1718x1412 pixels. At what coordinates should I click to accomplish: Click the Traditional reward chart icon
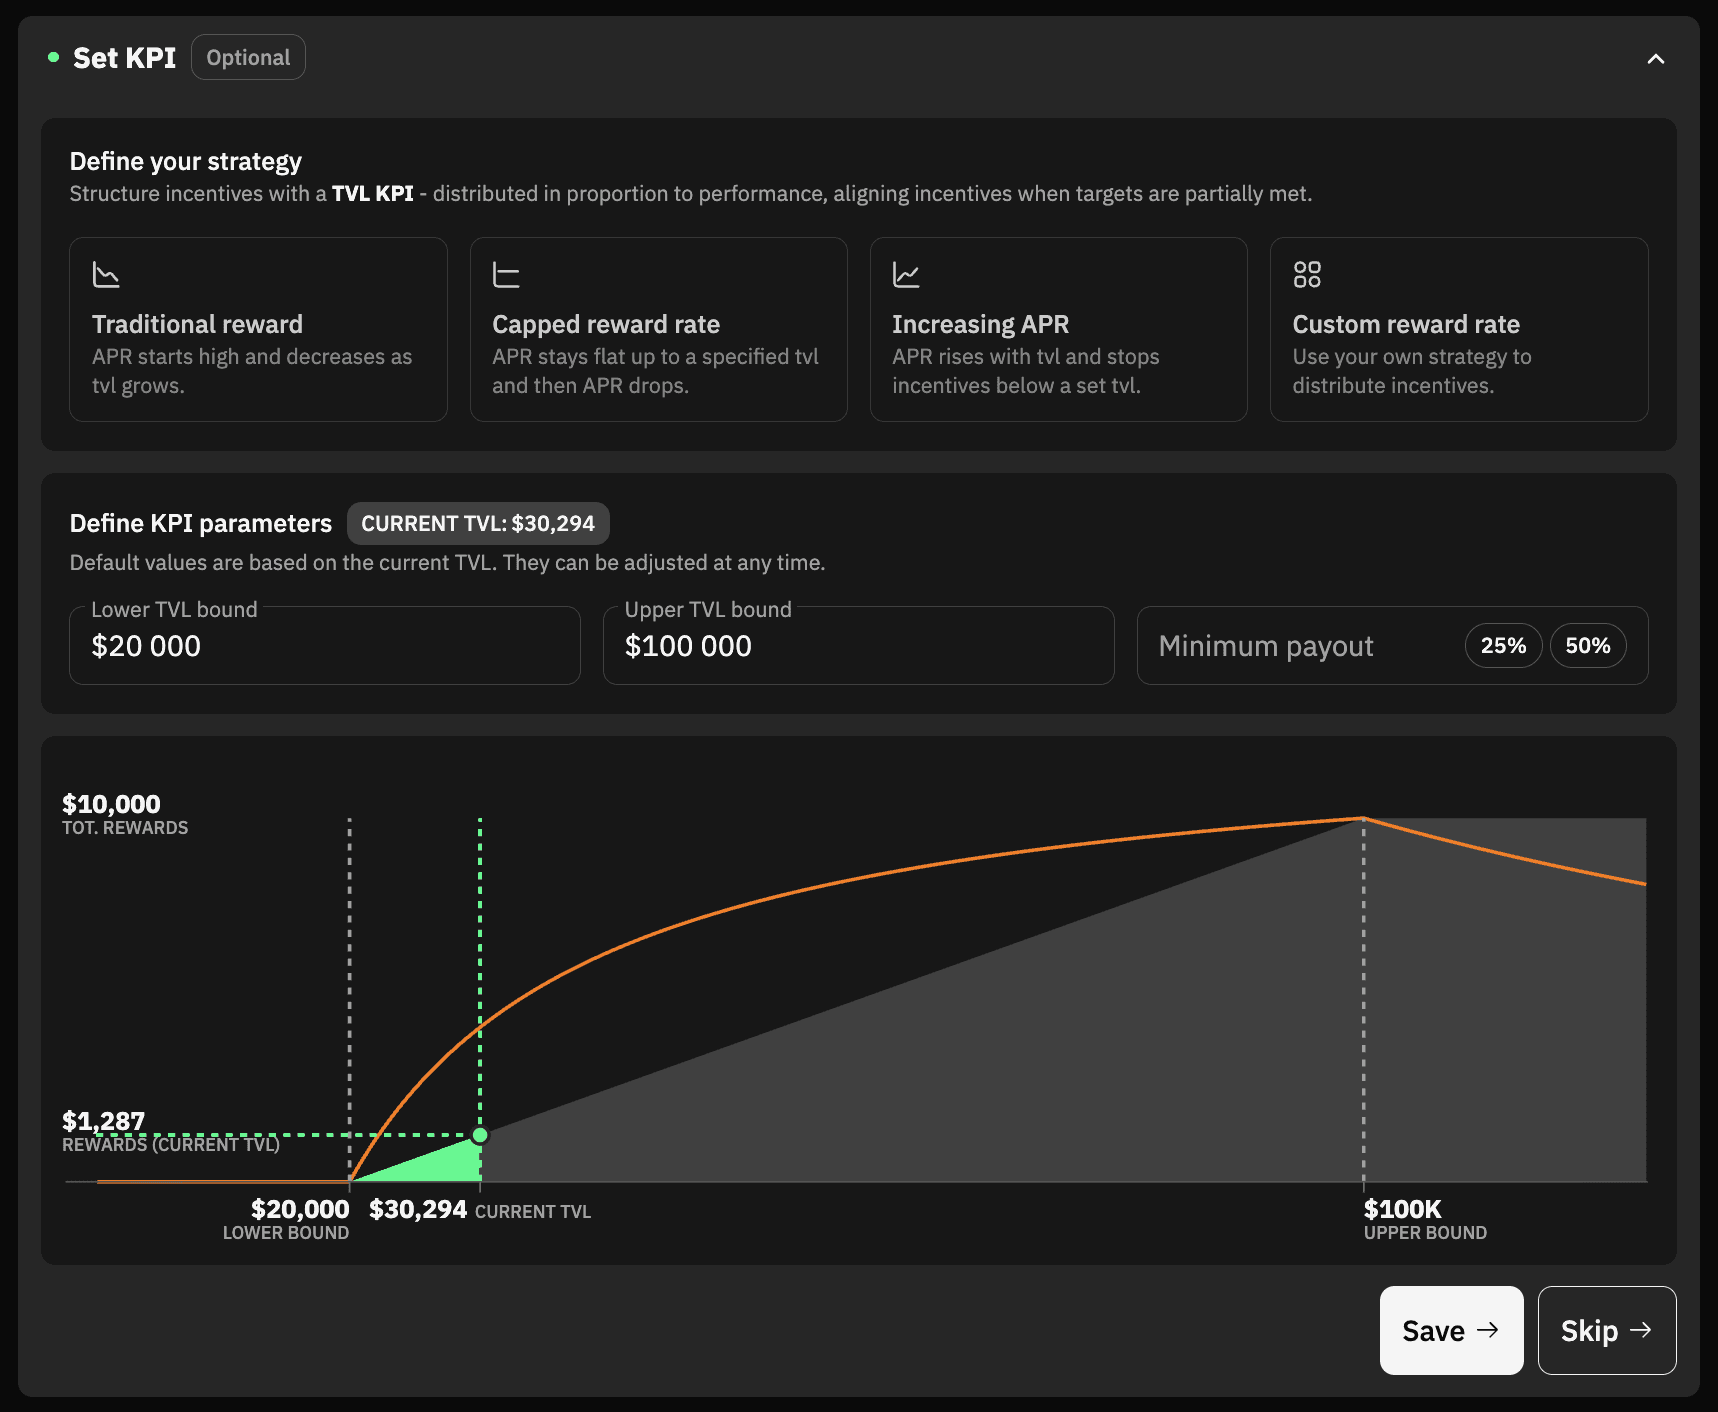[106, 274]
